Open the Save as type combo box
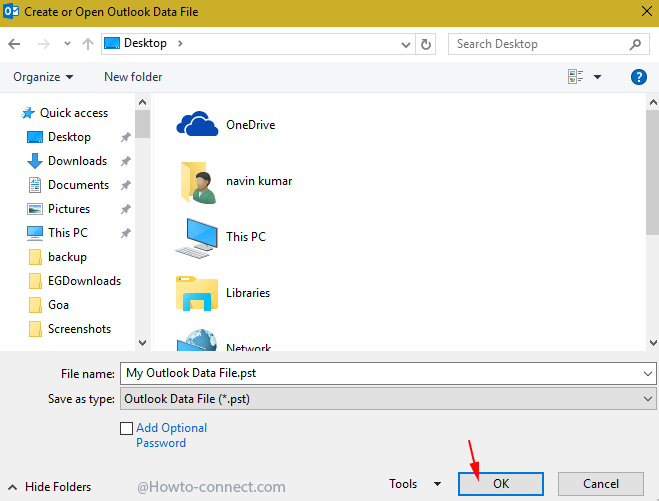The height and width of the screenshot is (501, 659). click(x=388, y=398)
